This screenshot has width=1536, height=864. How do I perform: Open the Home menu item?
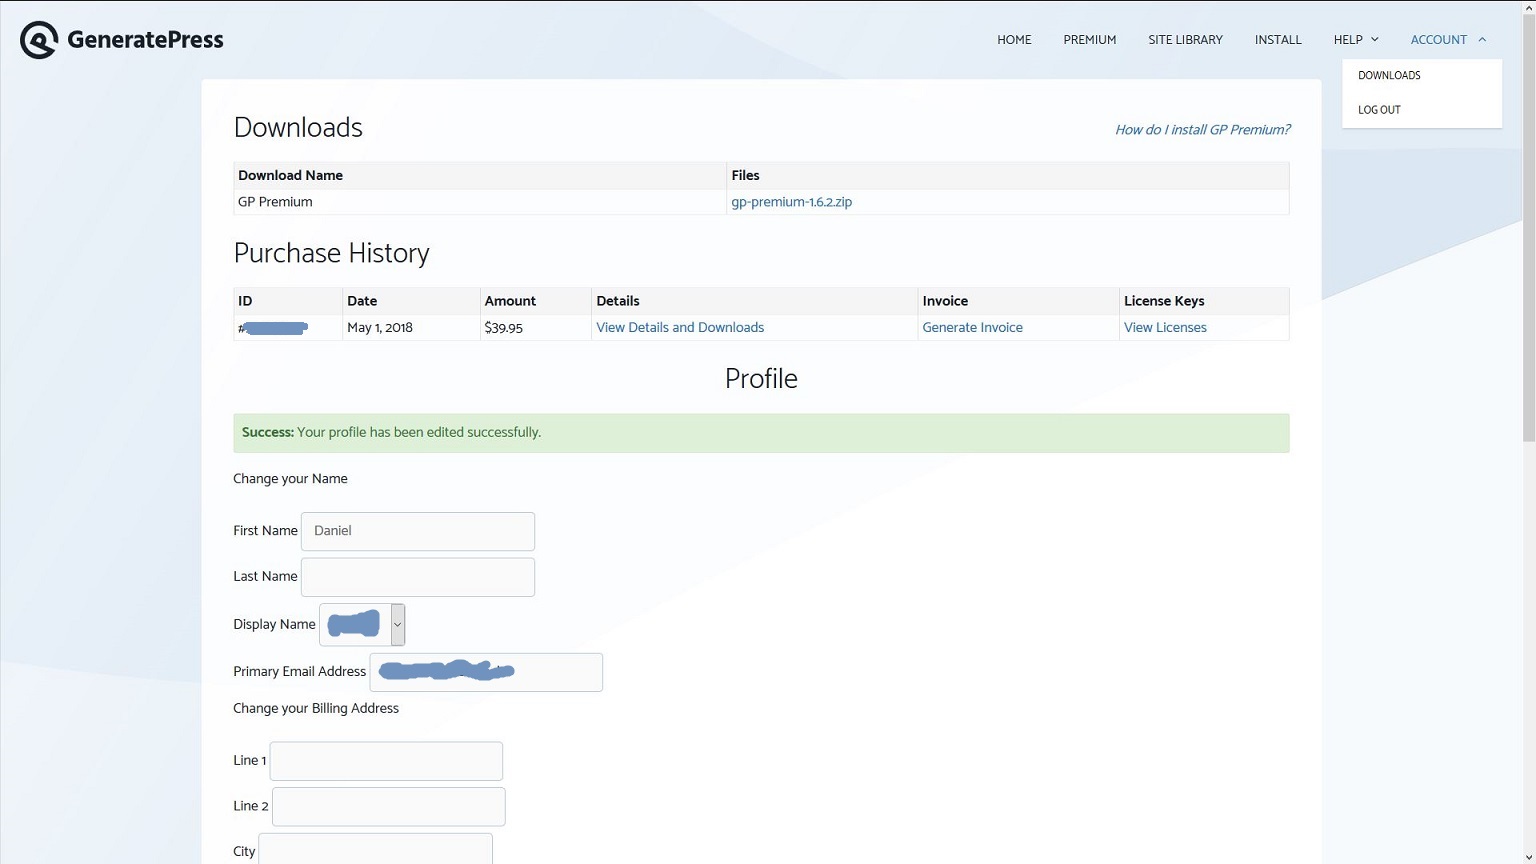tap(1013, 40)
